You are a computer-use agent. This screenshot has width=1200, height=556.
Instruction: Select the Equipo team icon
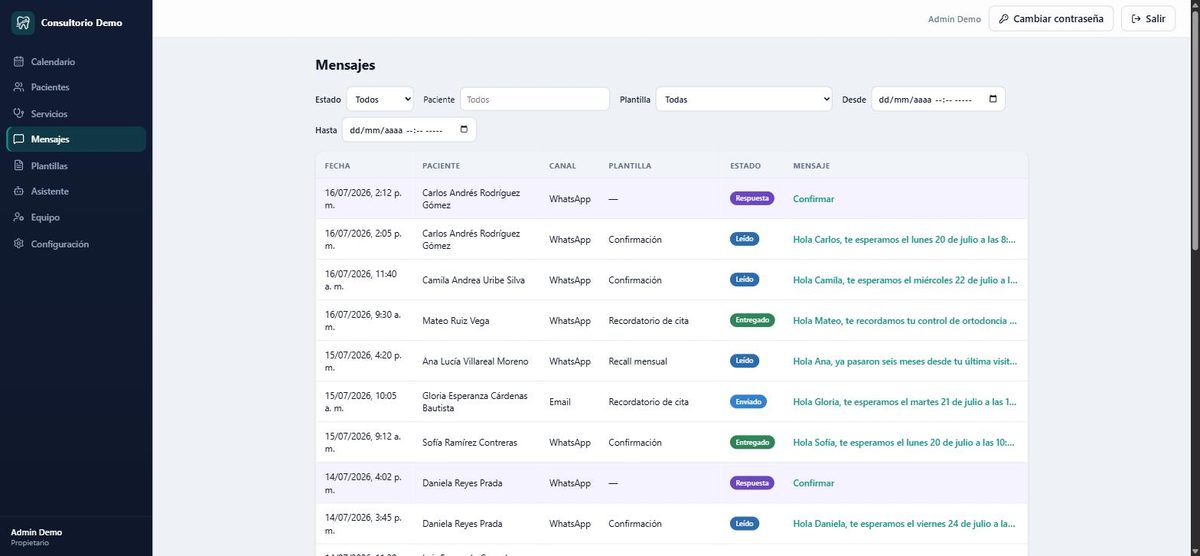click(19, 217)
